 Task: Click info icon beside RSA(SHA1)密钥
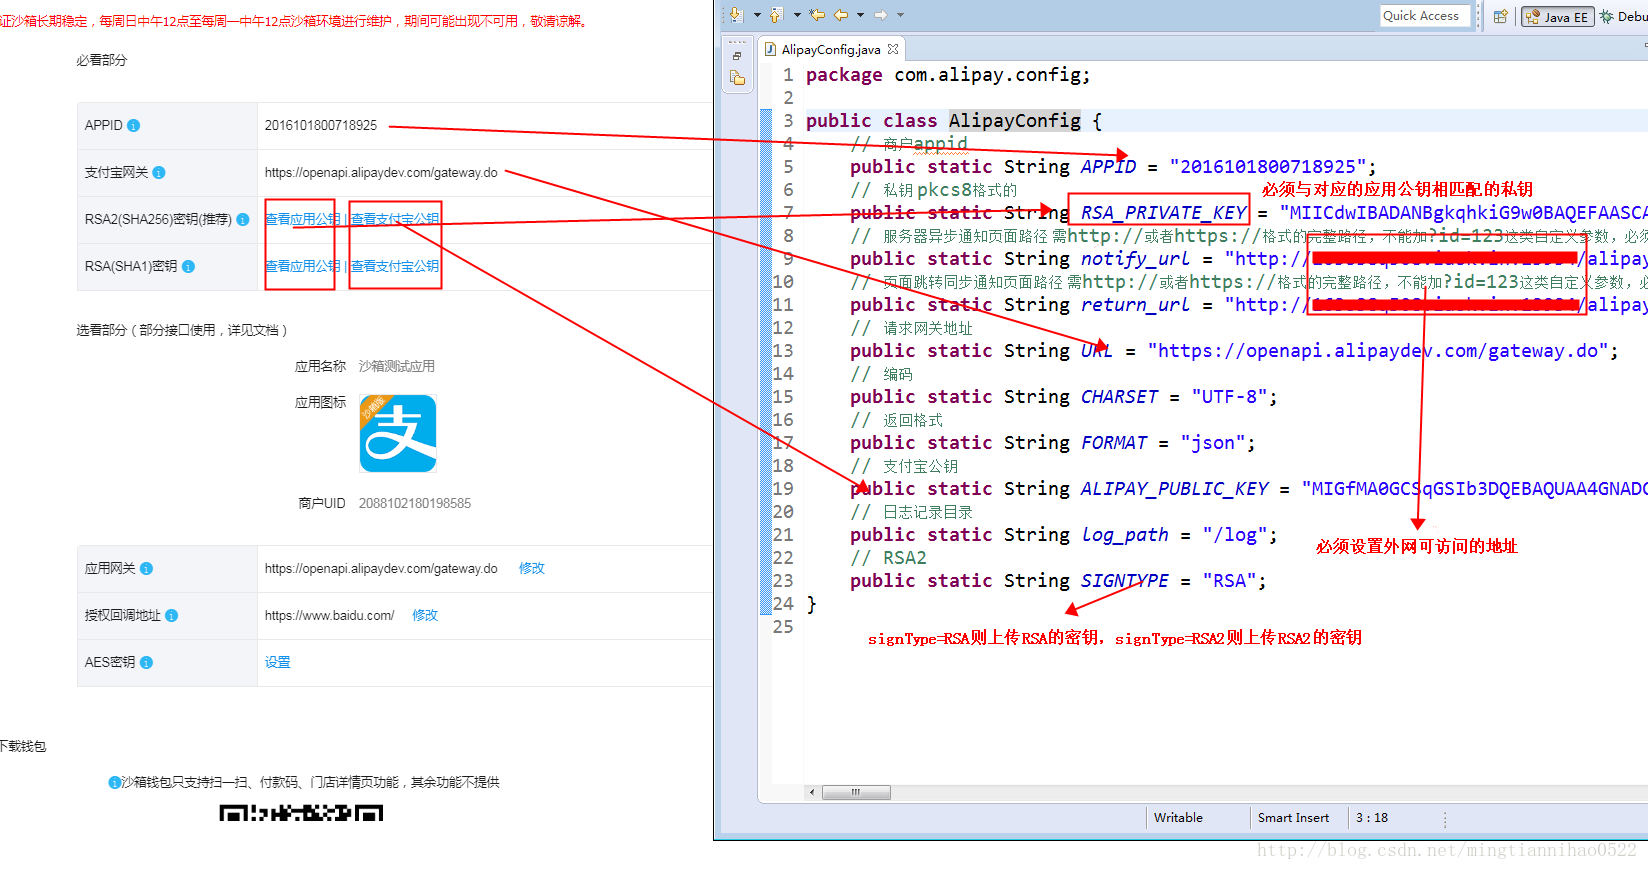click(189, 266)
